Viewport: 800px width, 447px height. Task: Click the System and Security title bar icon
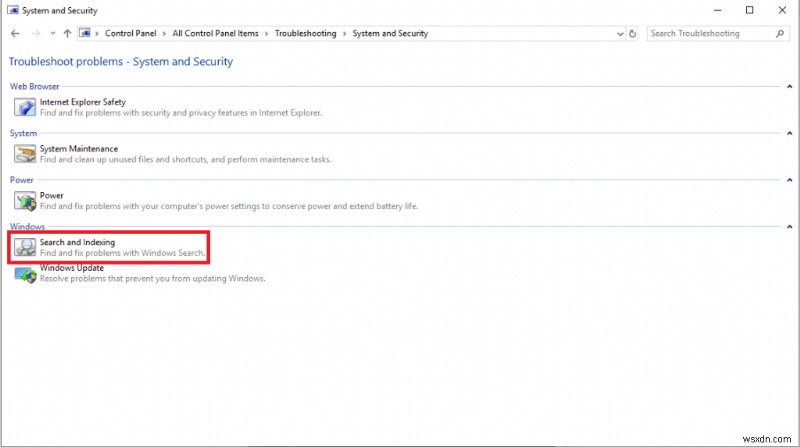point(13,10)
